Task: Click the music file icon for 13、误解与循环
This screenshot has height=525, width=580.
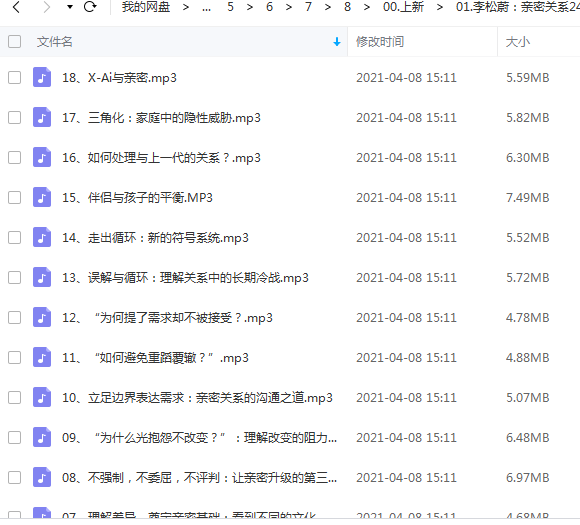Action: (x=42, y=277)
